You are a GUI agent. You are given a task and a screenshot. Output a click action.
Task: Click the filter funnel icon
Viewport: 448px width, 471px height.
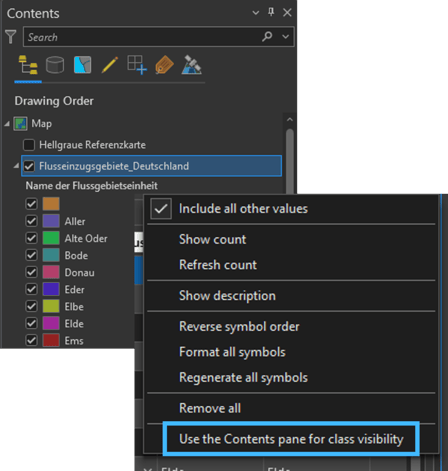click(11, 37)
